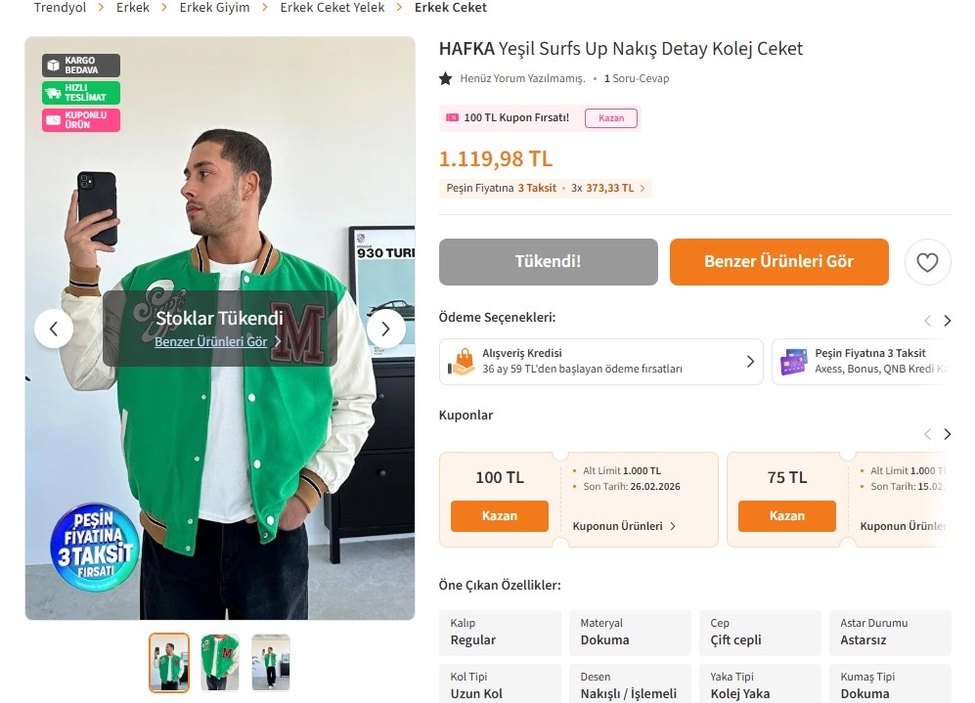The height and width of the screenshot is (703, 975).
Task: Claim the 100 TL coupon with Kazan
Action: [499, 516]
